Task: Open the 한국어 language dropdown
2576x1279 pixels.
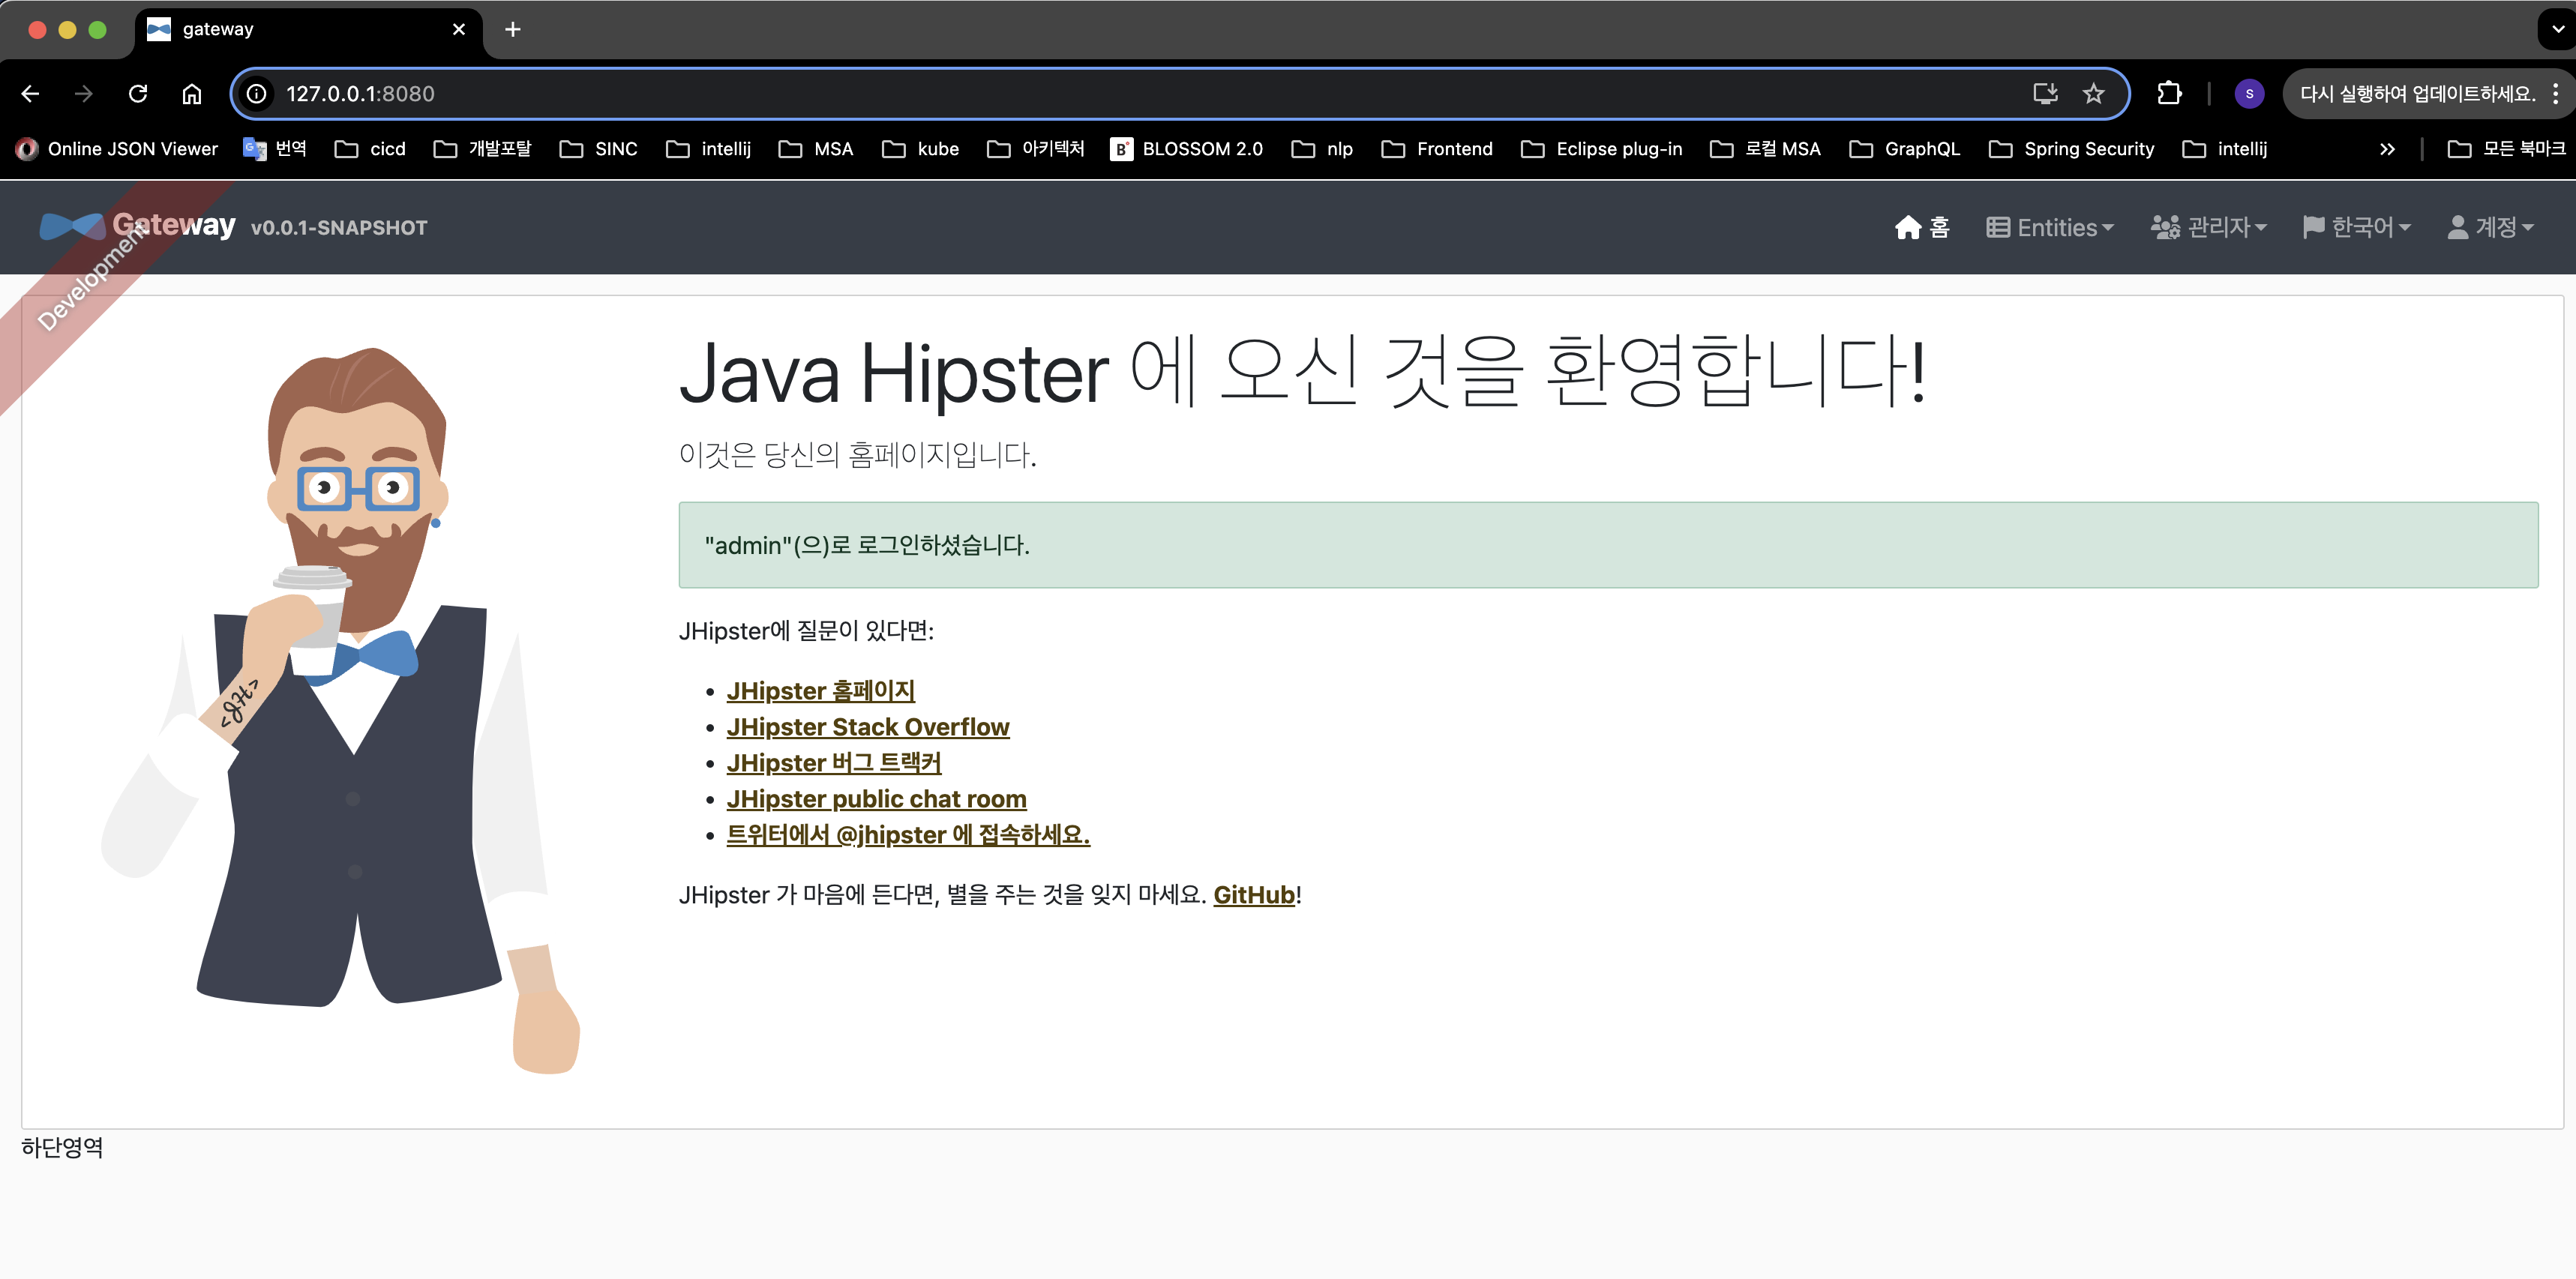Action: point(2357,228)
